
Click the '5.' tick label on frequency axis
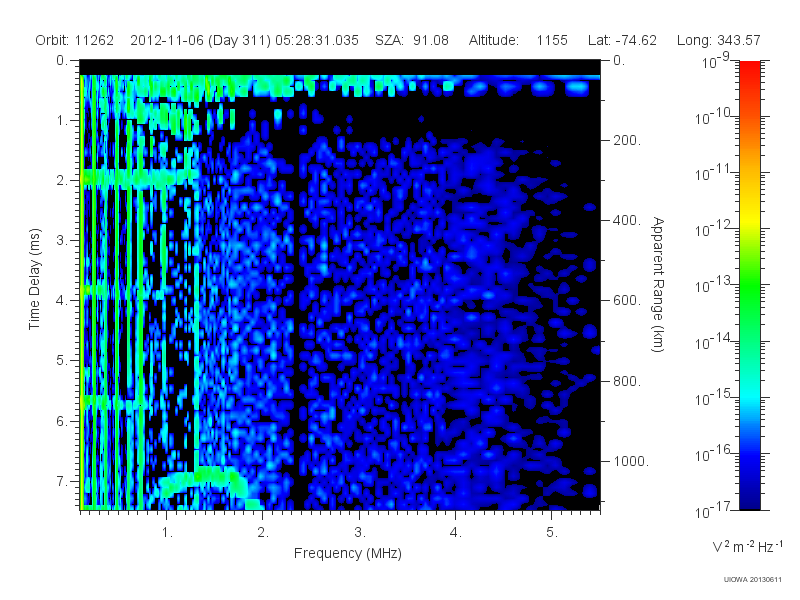coord(552,533)
